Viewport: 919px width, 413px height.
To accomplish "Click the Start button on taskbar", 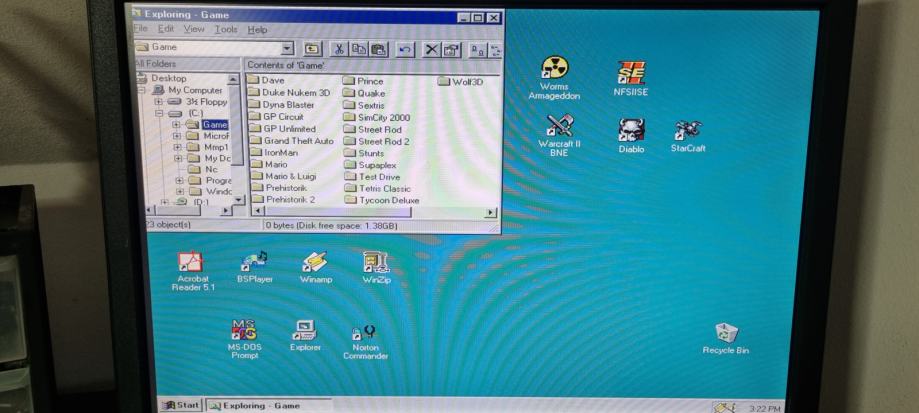I will click(x=181, y=405).
